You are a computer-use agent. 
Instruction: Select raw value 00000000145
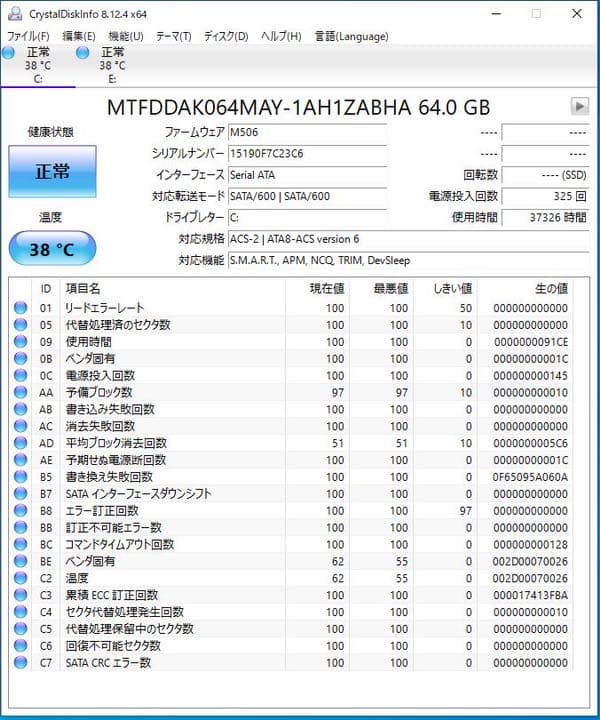pyautogui.click(x=530, y=376)
